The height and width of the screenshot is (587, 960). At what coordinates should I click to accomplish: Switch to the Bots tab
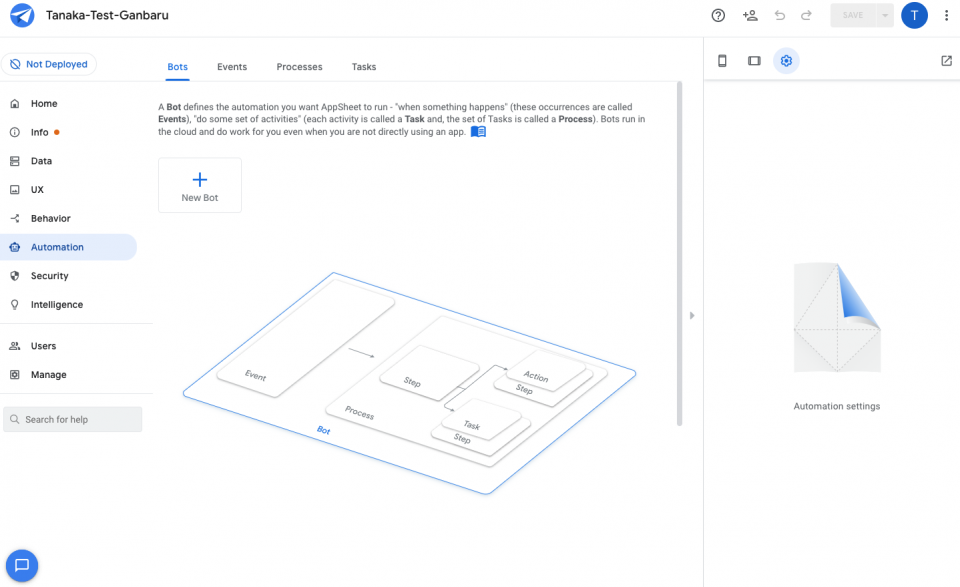[x=178, y=67]
